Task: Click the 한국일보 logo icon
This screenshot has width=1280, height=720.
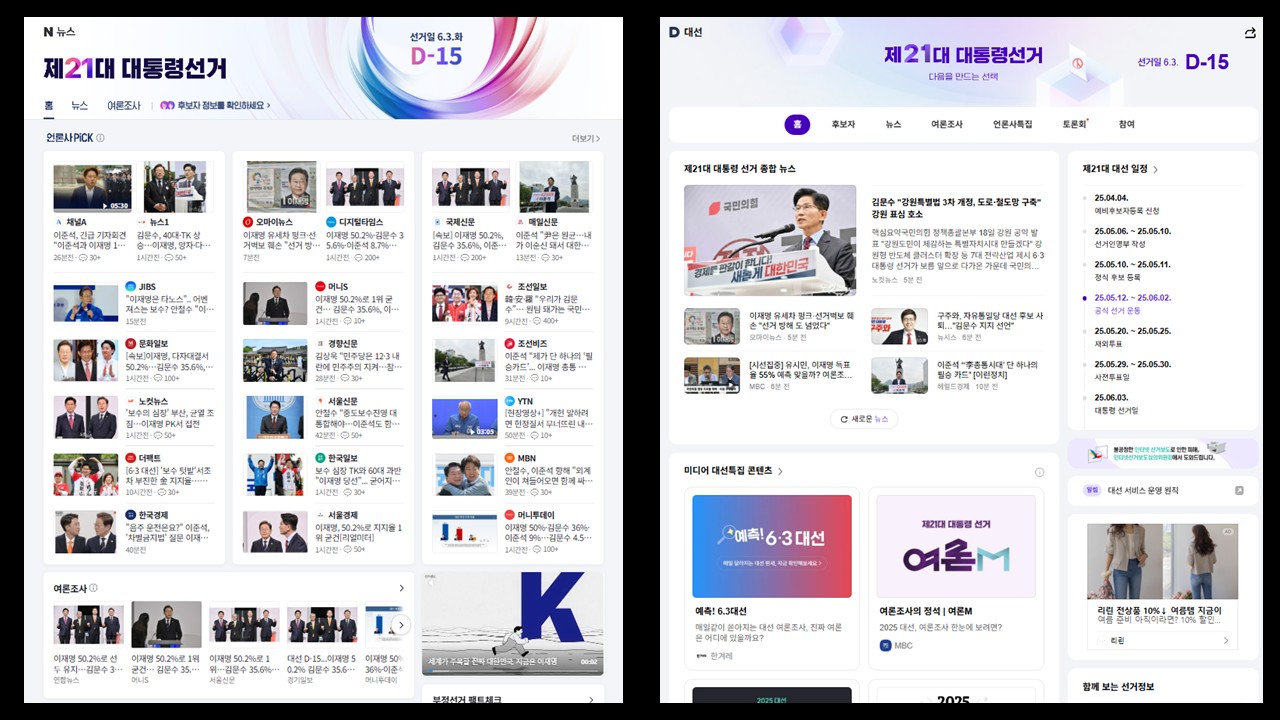Action: pos(320,459)
